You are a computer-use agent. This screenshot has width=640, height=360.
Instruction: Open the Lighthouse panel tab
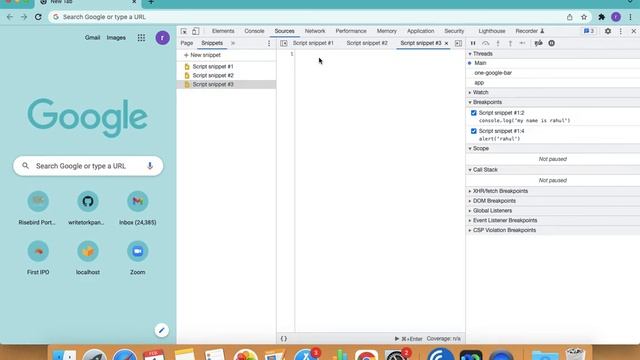pos(492,31)
